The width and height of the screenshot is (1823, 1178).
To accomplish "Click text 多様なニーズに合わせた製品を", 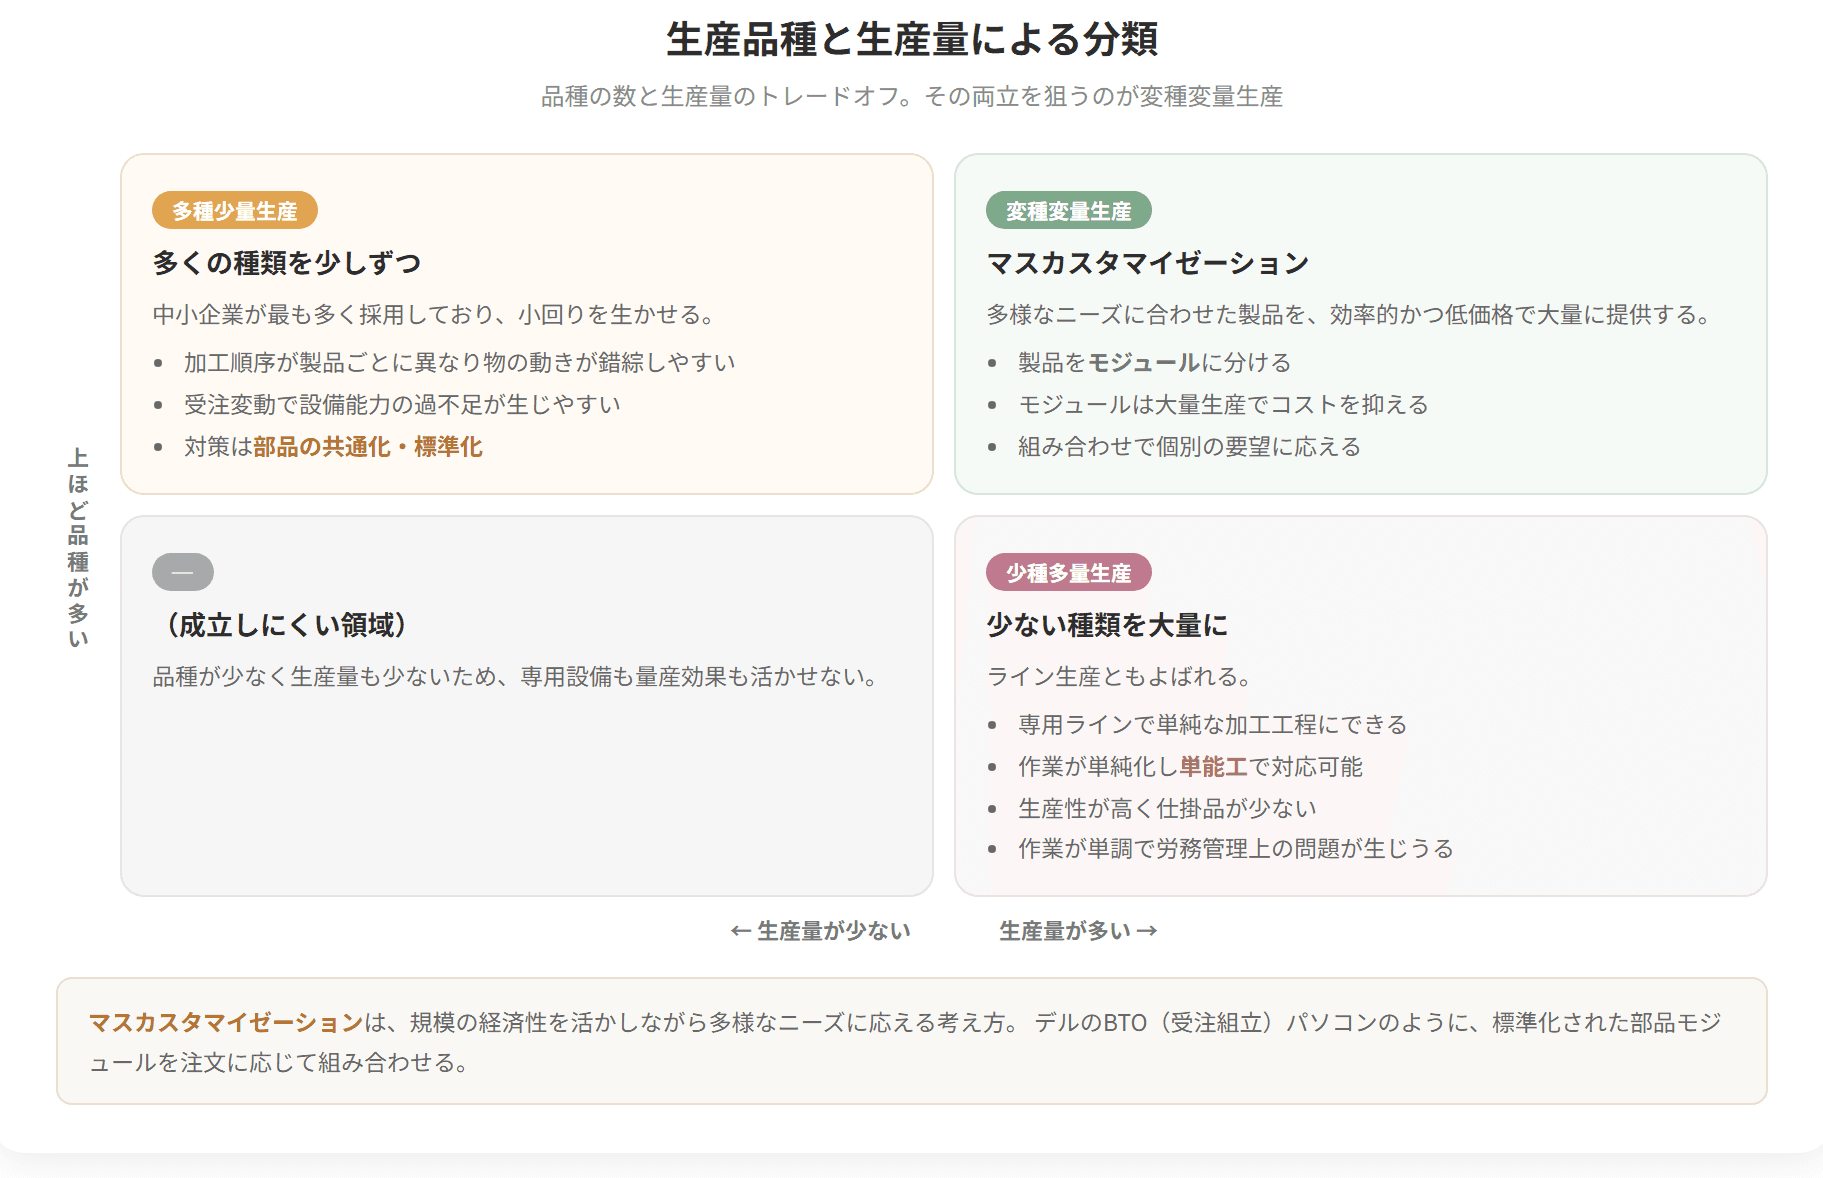I will [1146, 315].
